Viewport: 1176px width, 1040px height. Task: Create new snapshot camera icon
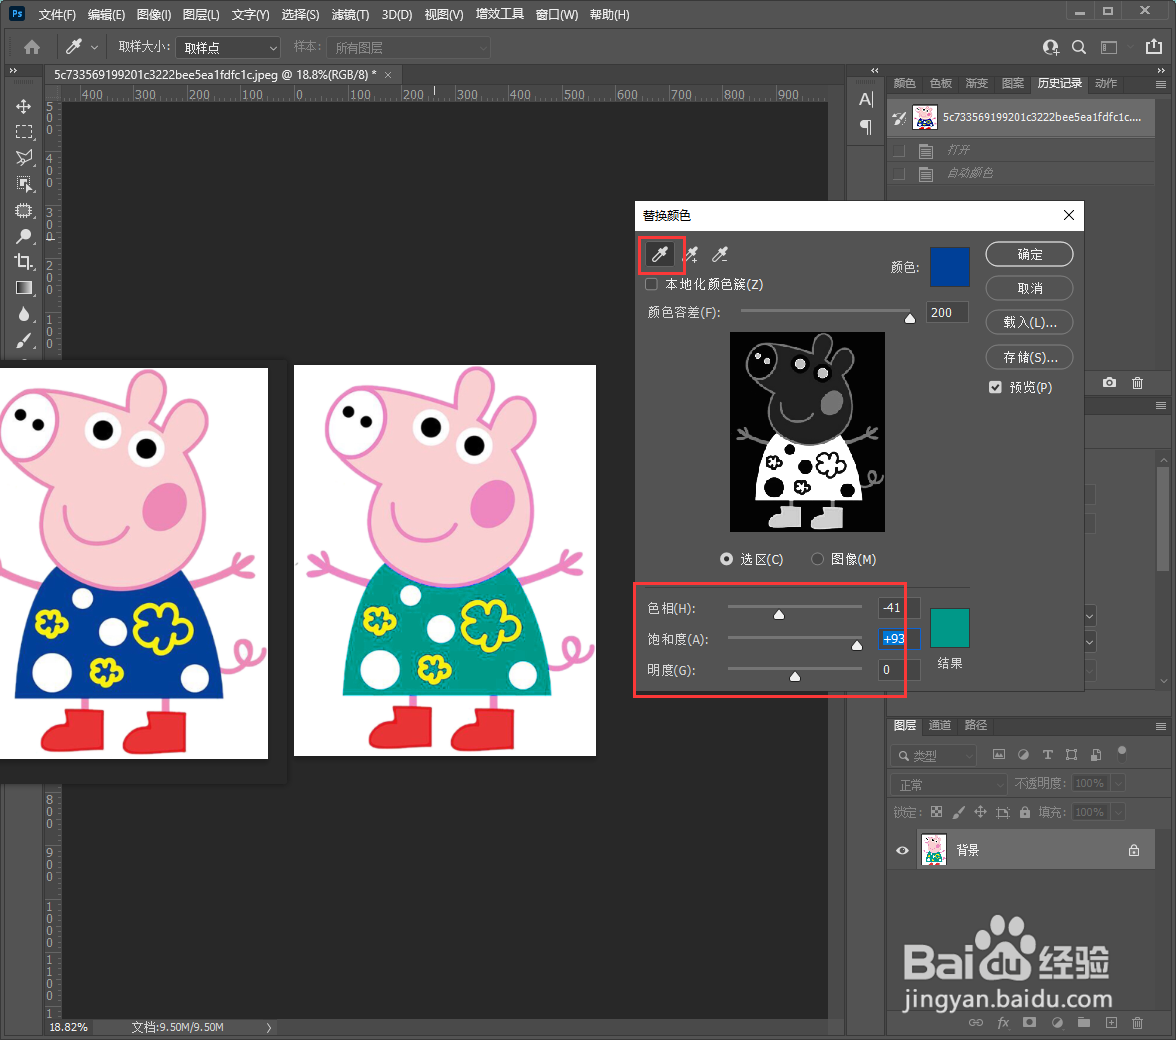1109,382
